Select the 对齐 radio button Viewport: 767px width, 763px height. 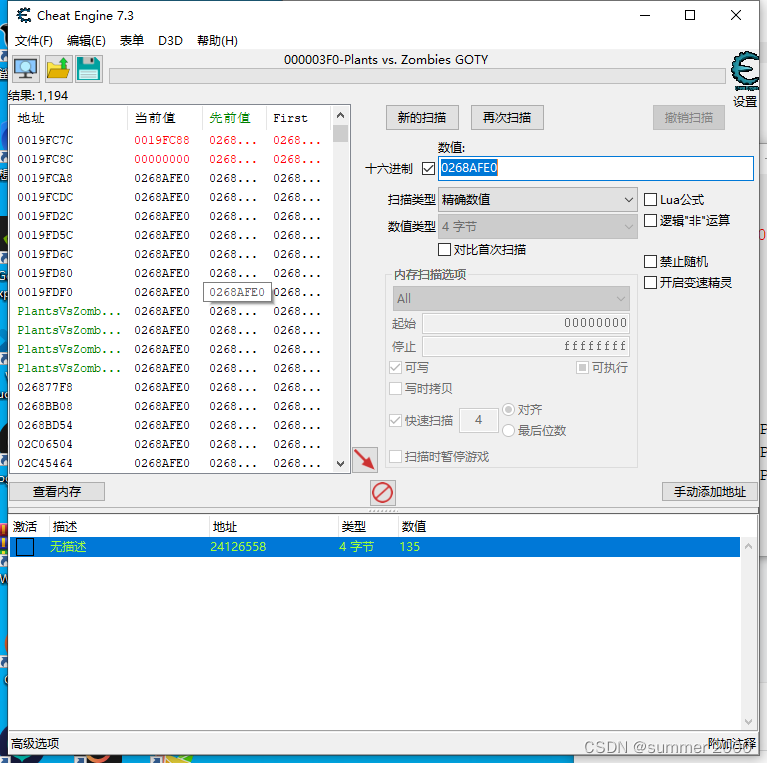pyautogui.click(x=508, y=409)
